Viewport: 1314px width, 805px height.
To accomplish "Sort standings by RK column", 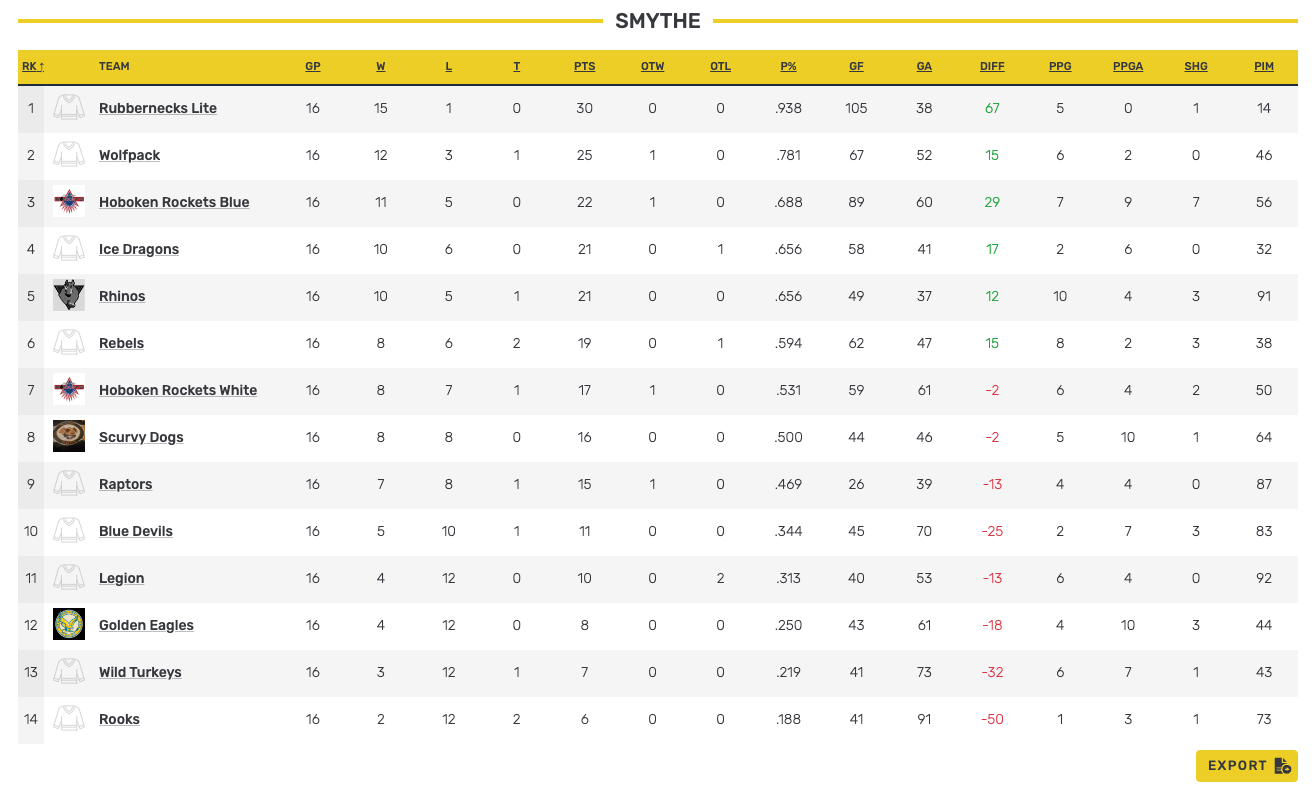I will [32, 67].
